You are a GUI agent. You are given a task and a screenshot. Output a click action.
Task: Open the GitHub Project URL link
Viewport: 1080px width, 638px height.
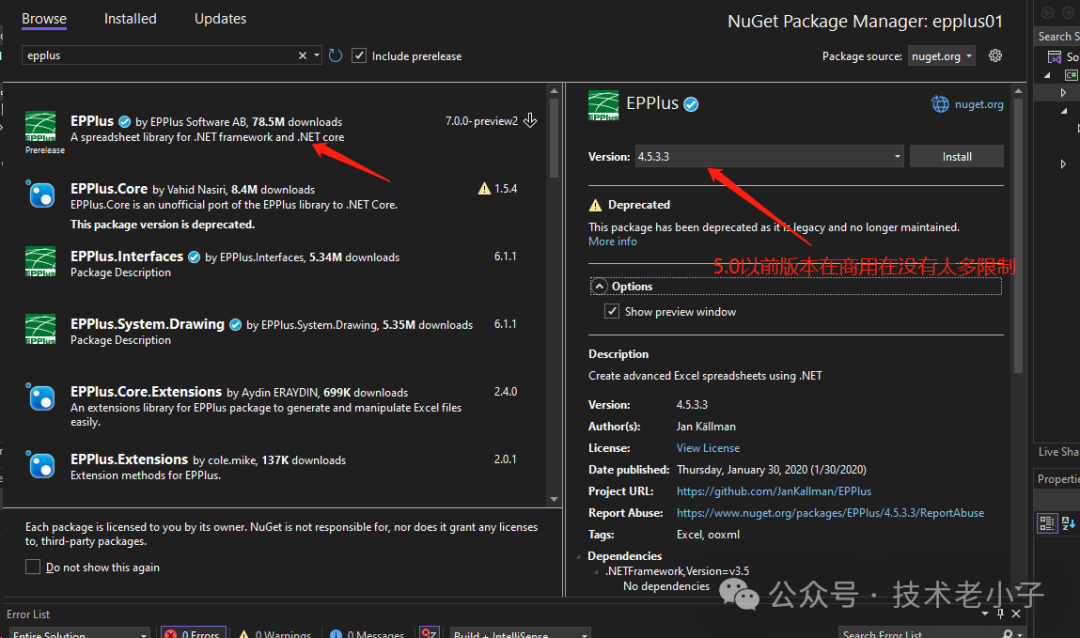(773, 491)
